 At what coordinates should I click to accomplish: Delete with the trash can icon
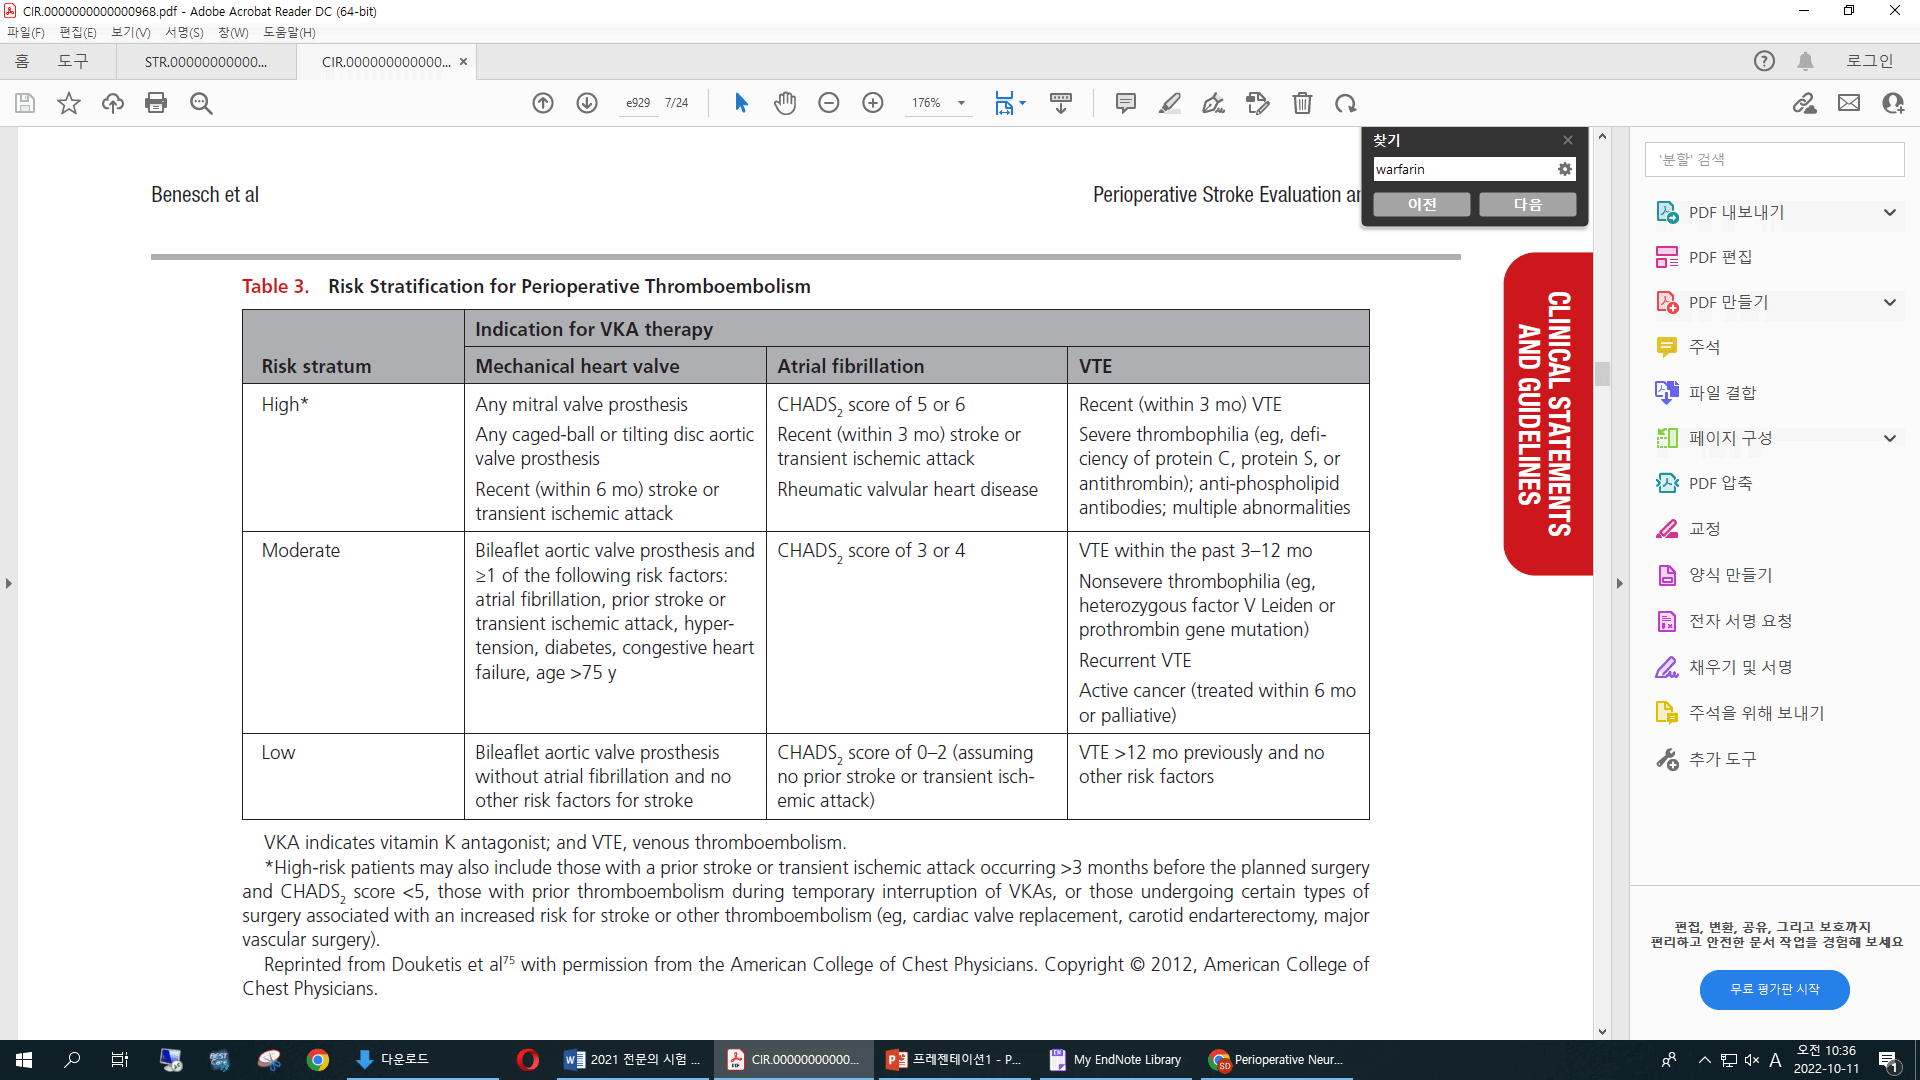(x=1302, y=103)
